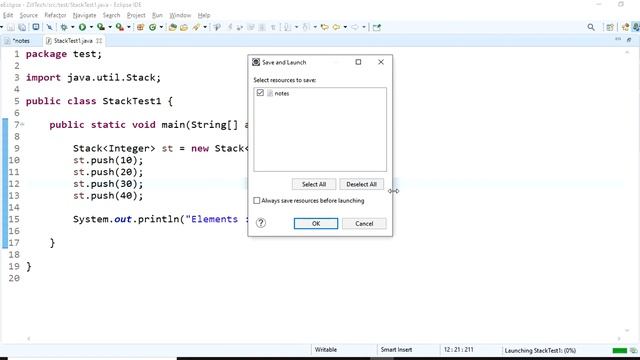Click the Previous Annotation icon
Image resolution: width=640 pixels, height=360 pixels.
[x=306, y=27]
